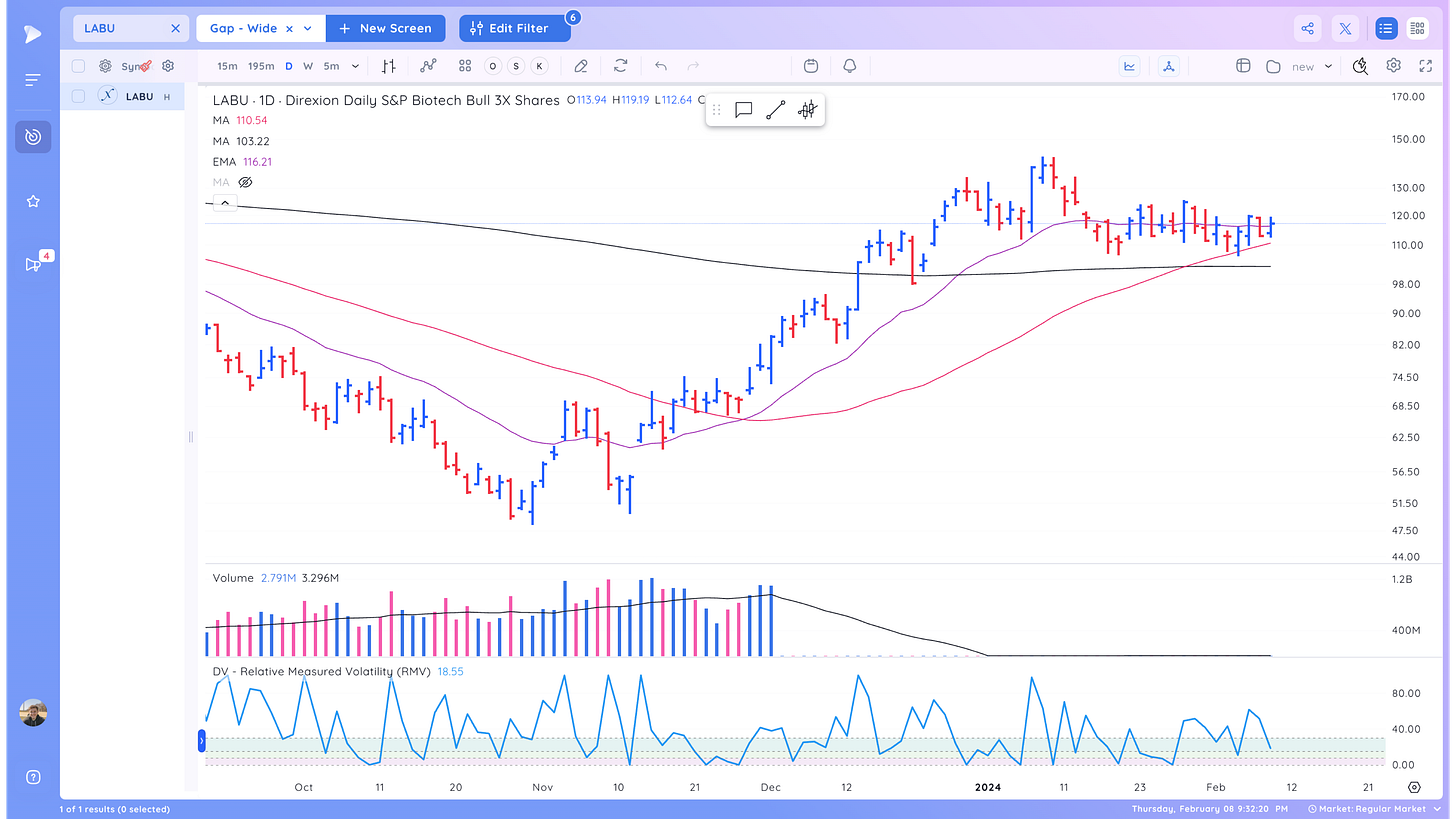Close the Gap - Wide screen tab

(289, 28)
